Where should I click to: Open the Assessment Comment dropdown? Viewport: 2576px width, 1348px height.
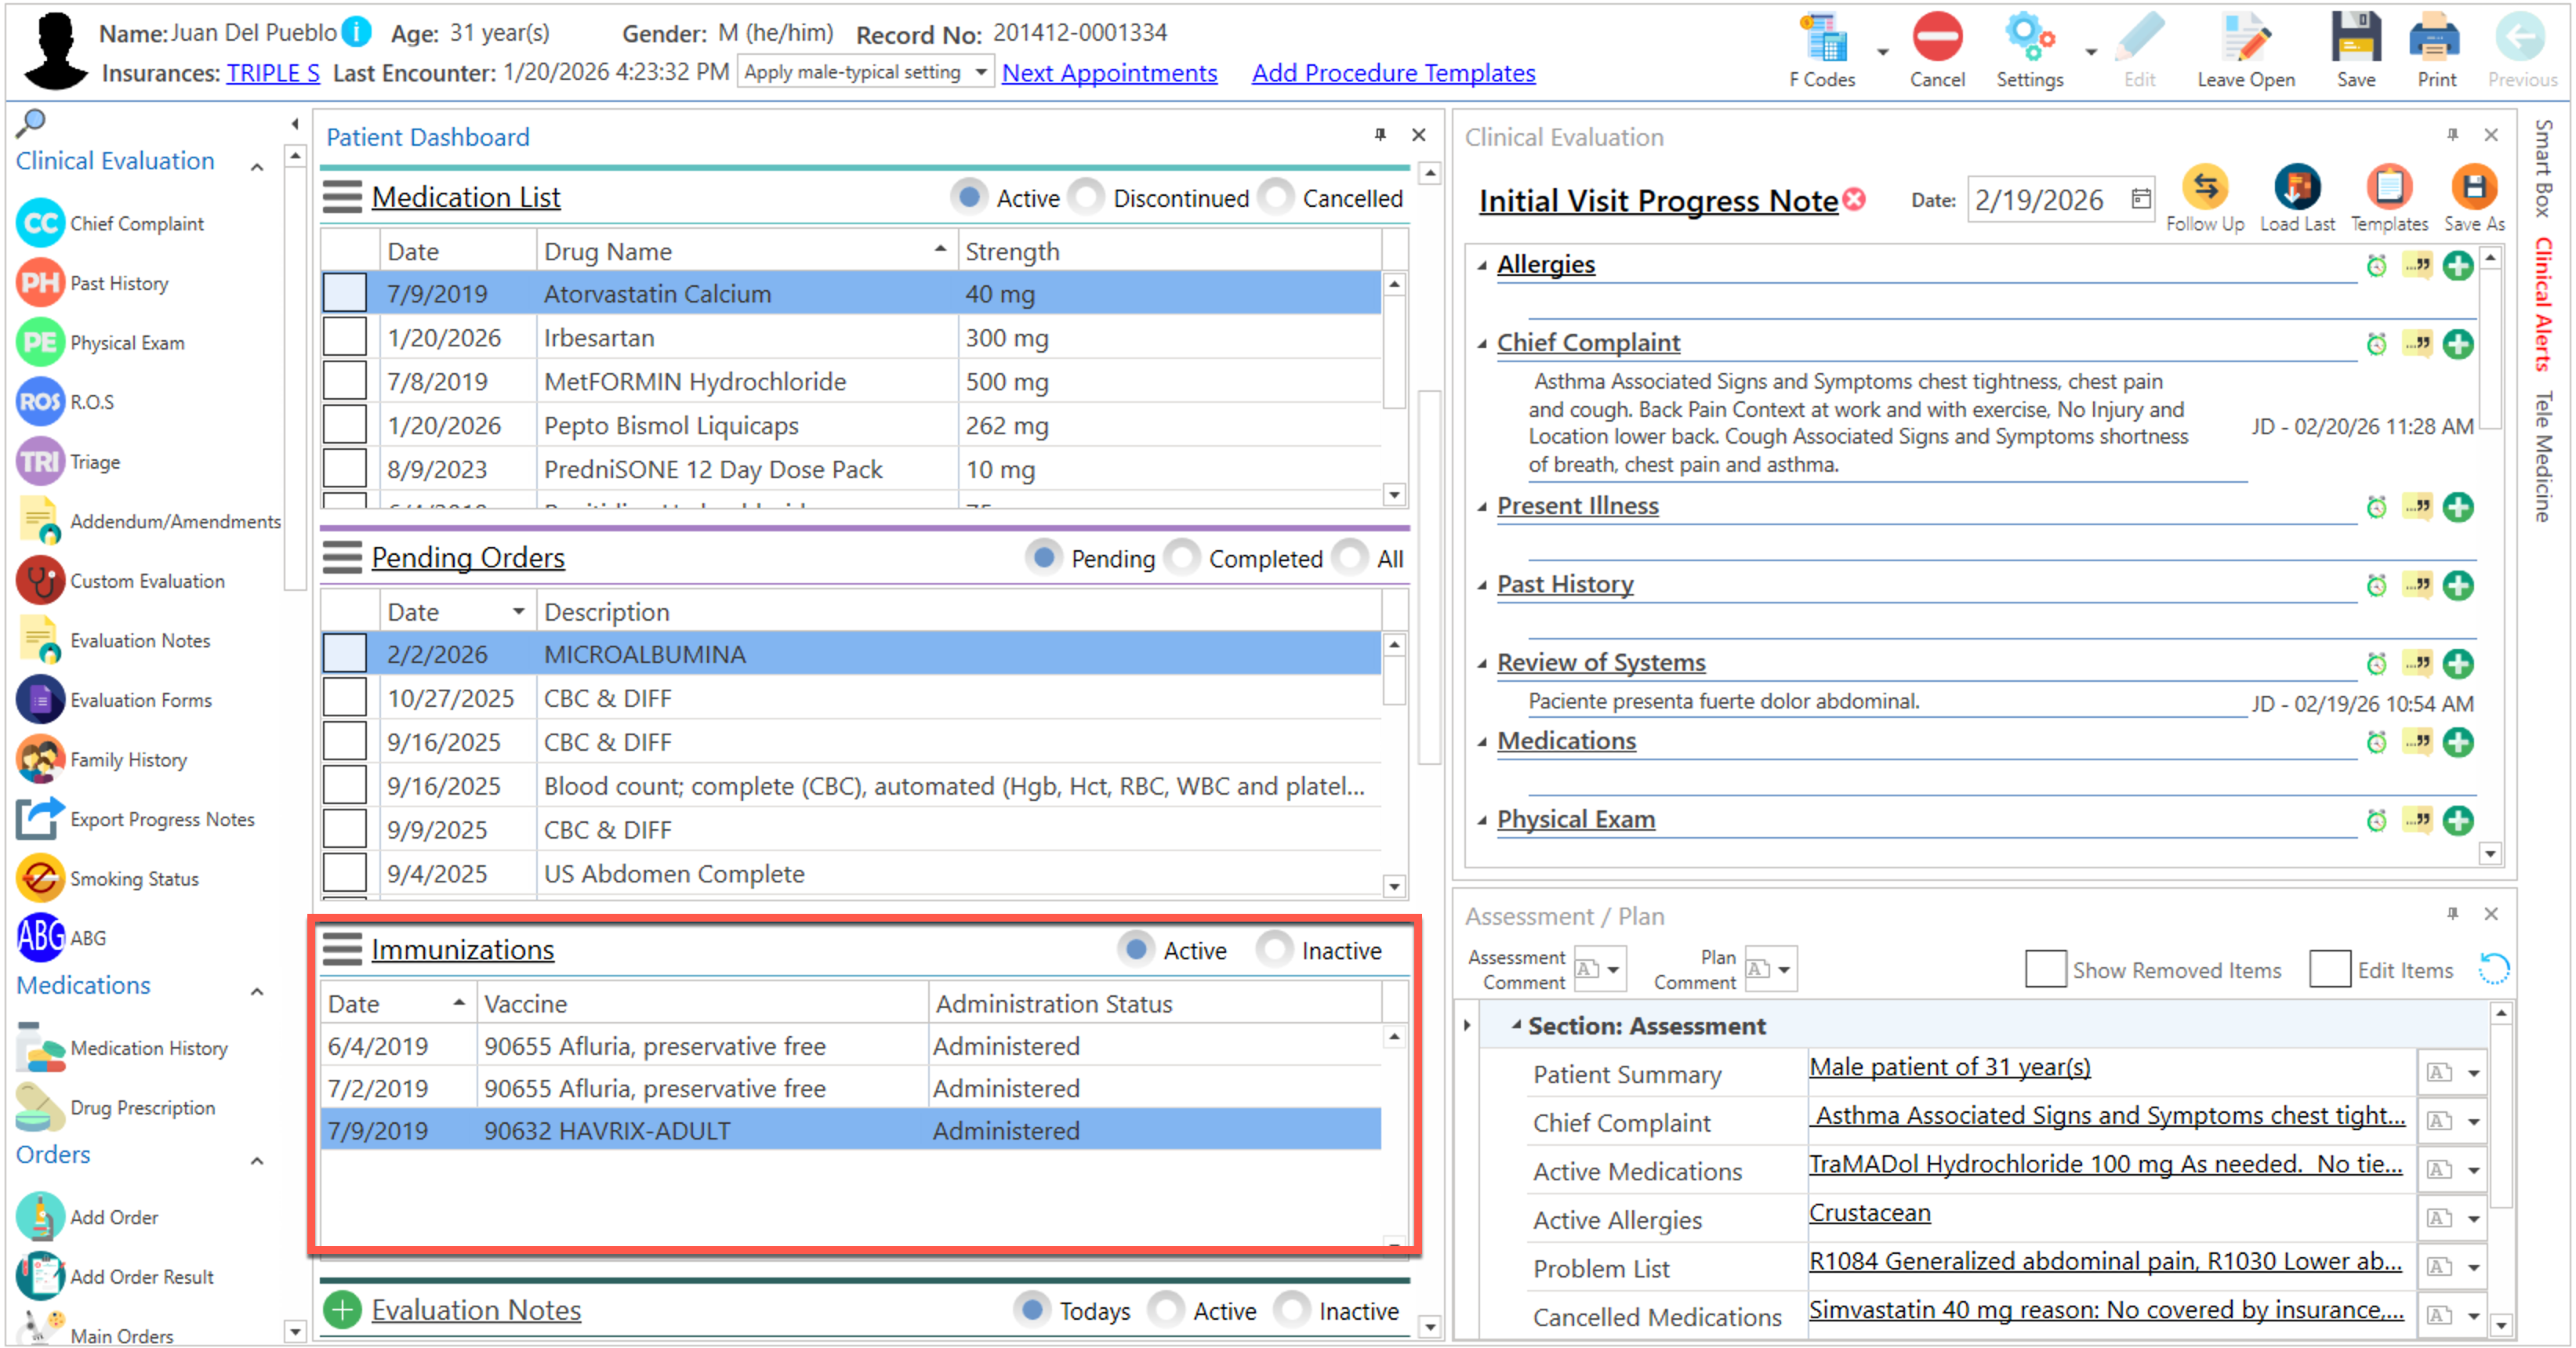pyautogui.click(x=1613, y=969)
